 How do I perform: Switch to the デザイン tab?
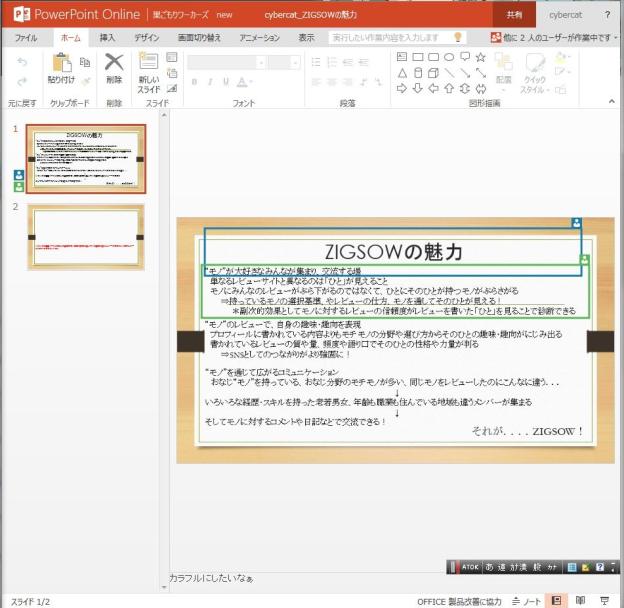coord(146,38)
